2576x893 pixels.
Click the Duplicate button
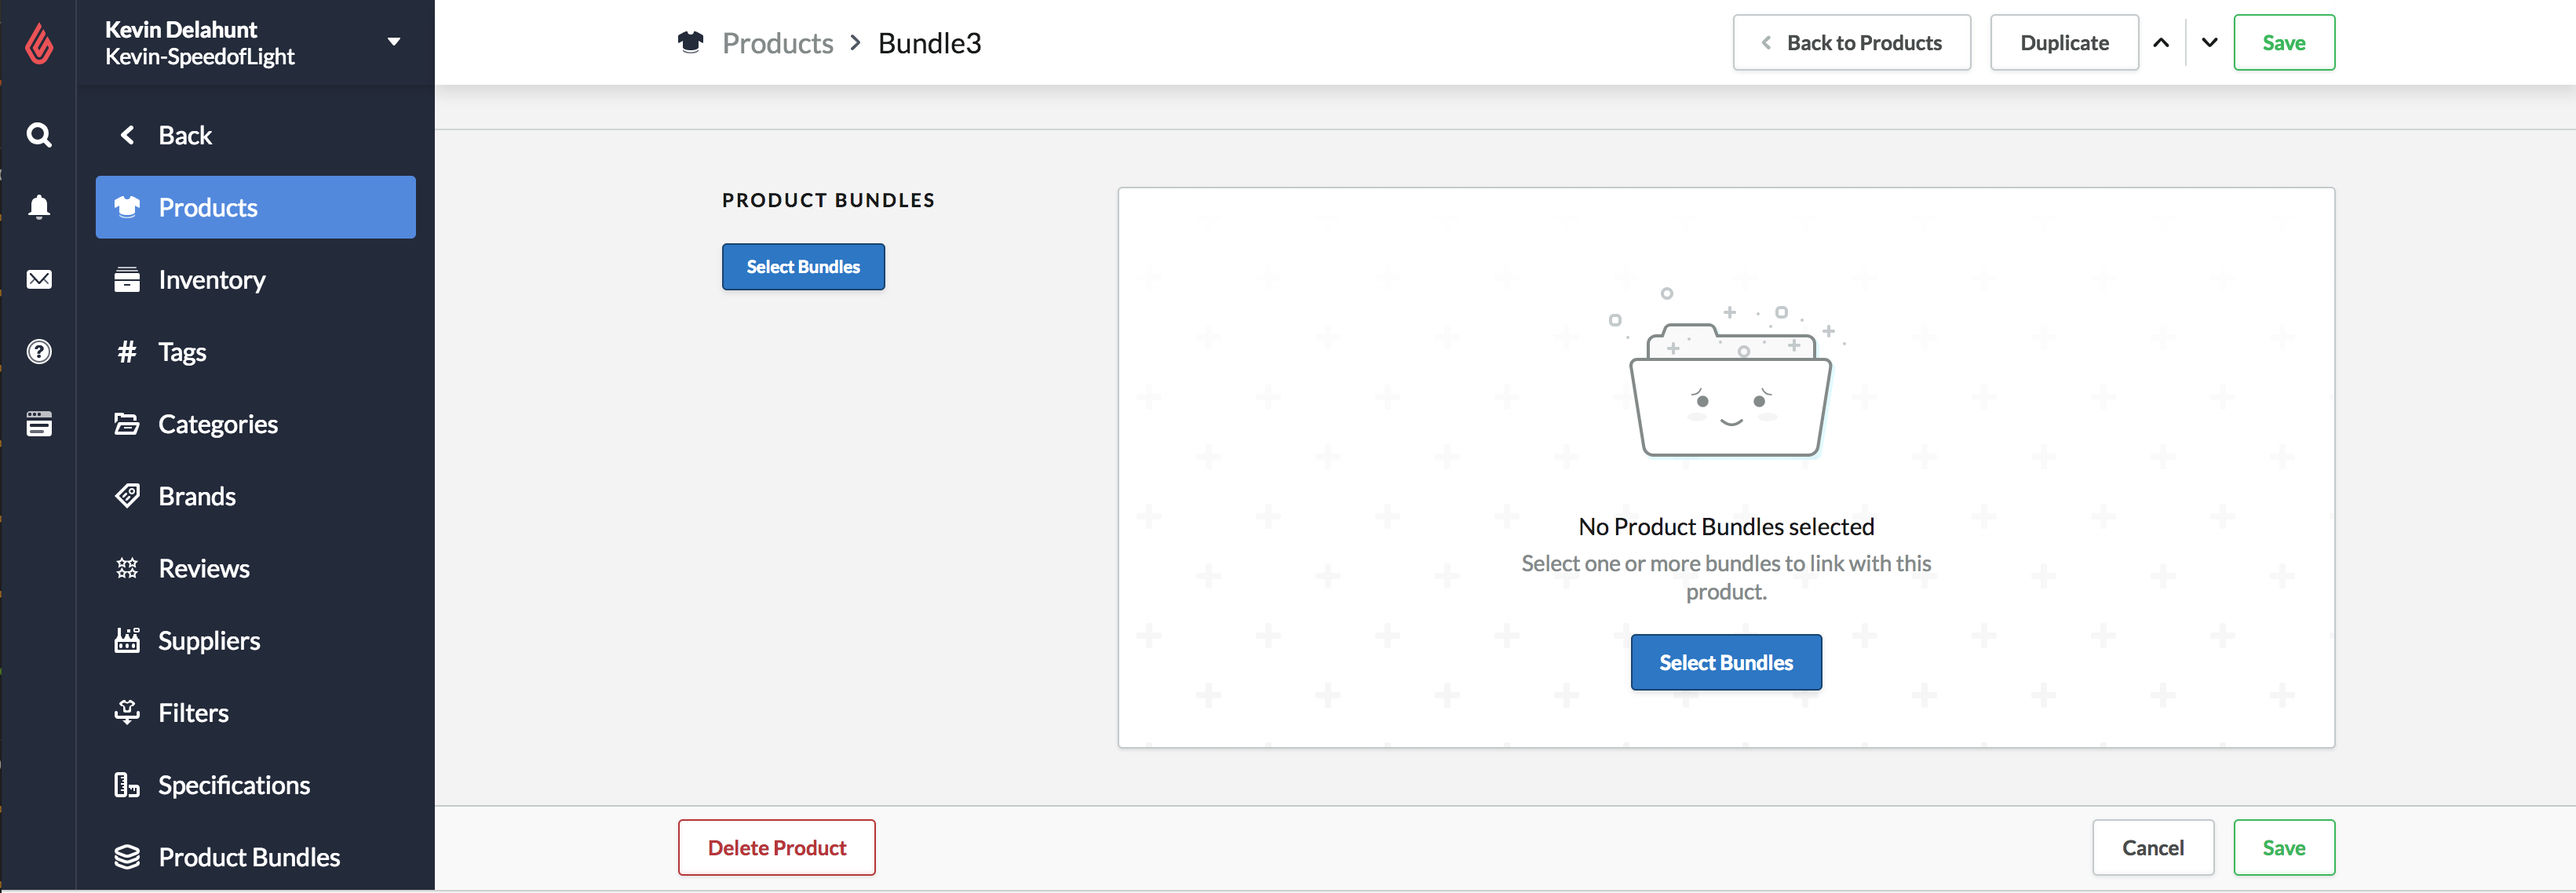click(2064, 42)
